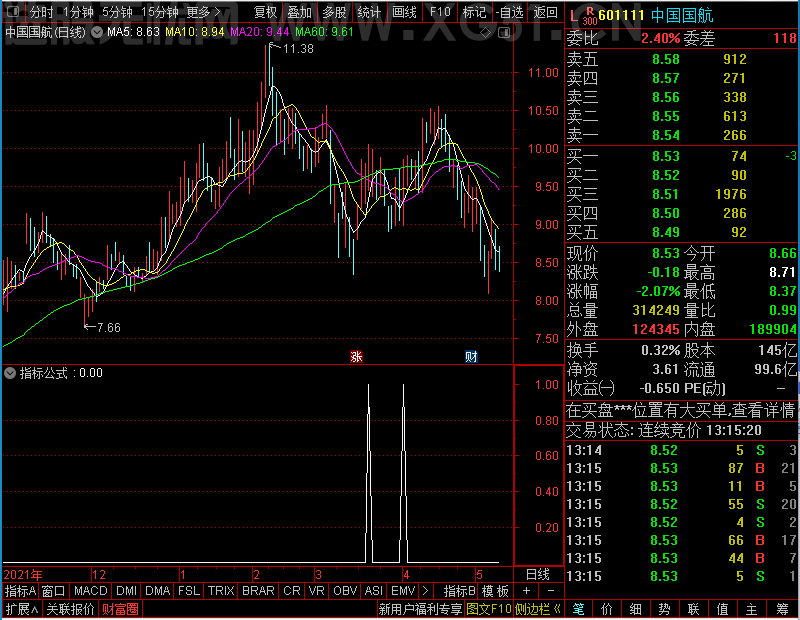Switch indicator to OBV
Viewport: 800px width, 620px height.
(x=345, y=591)
